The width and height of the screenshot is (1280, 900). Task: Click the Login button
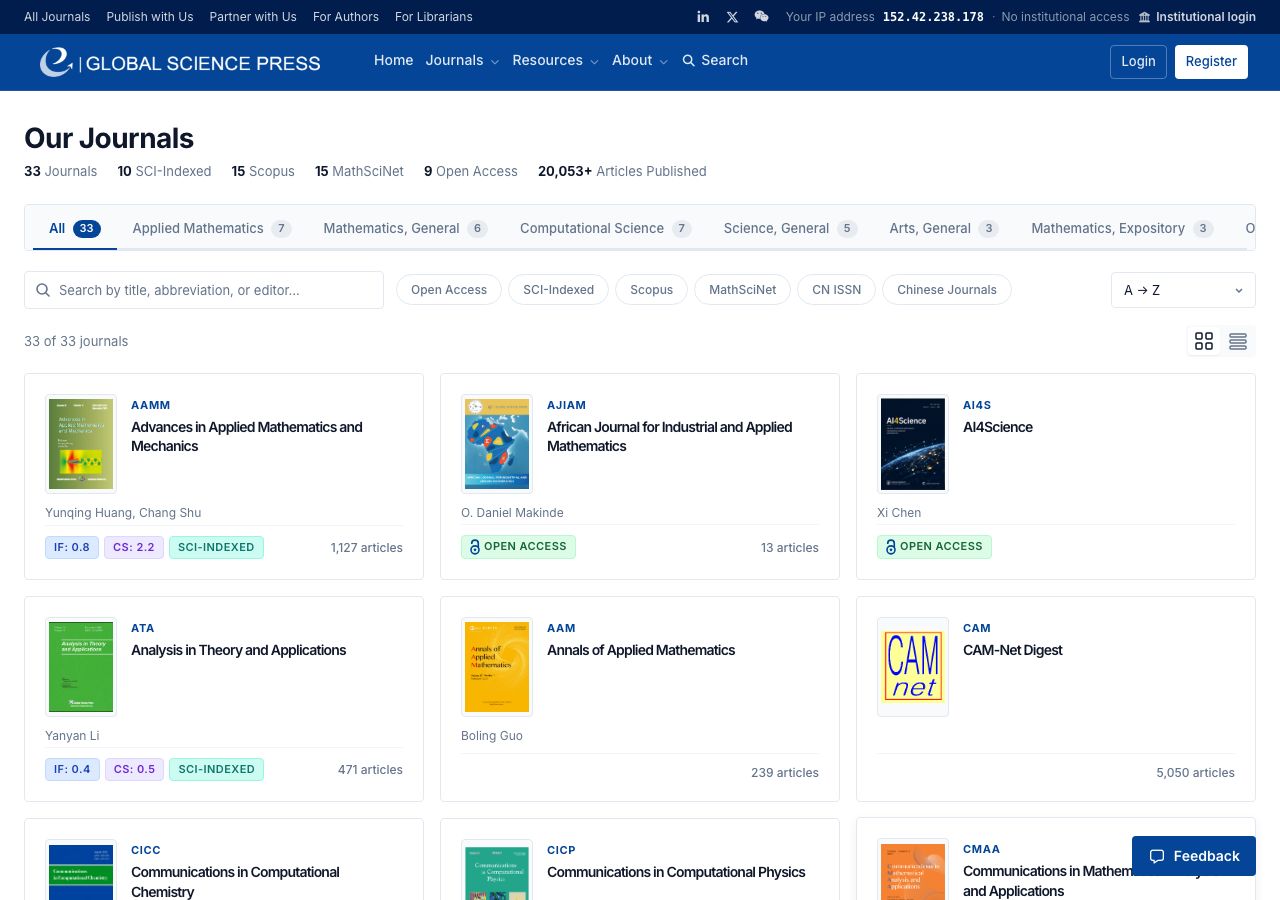tap(1138, 61)
